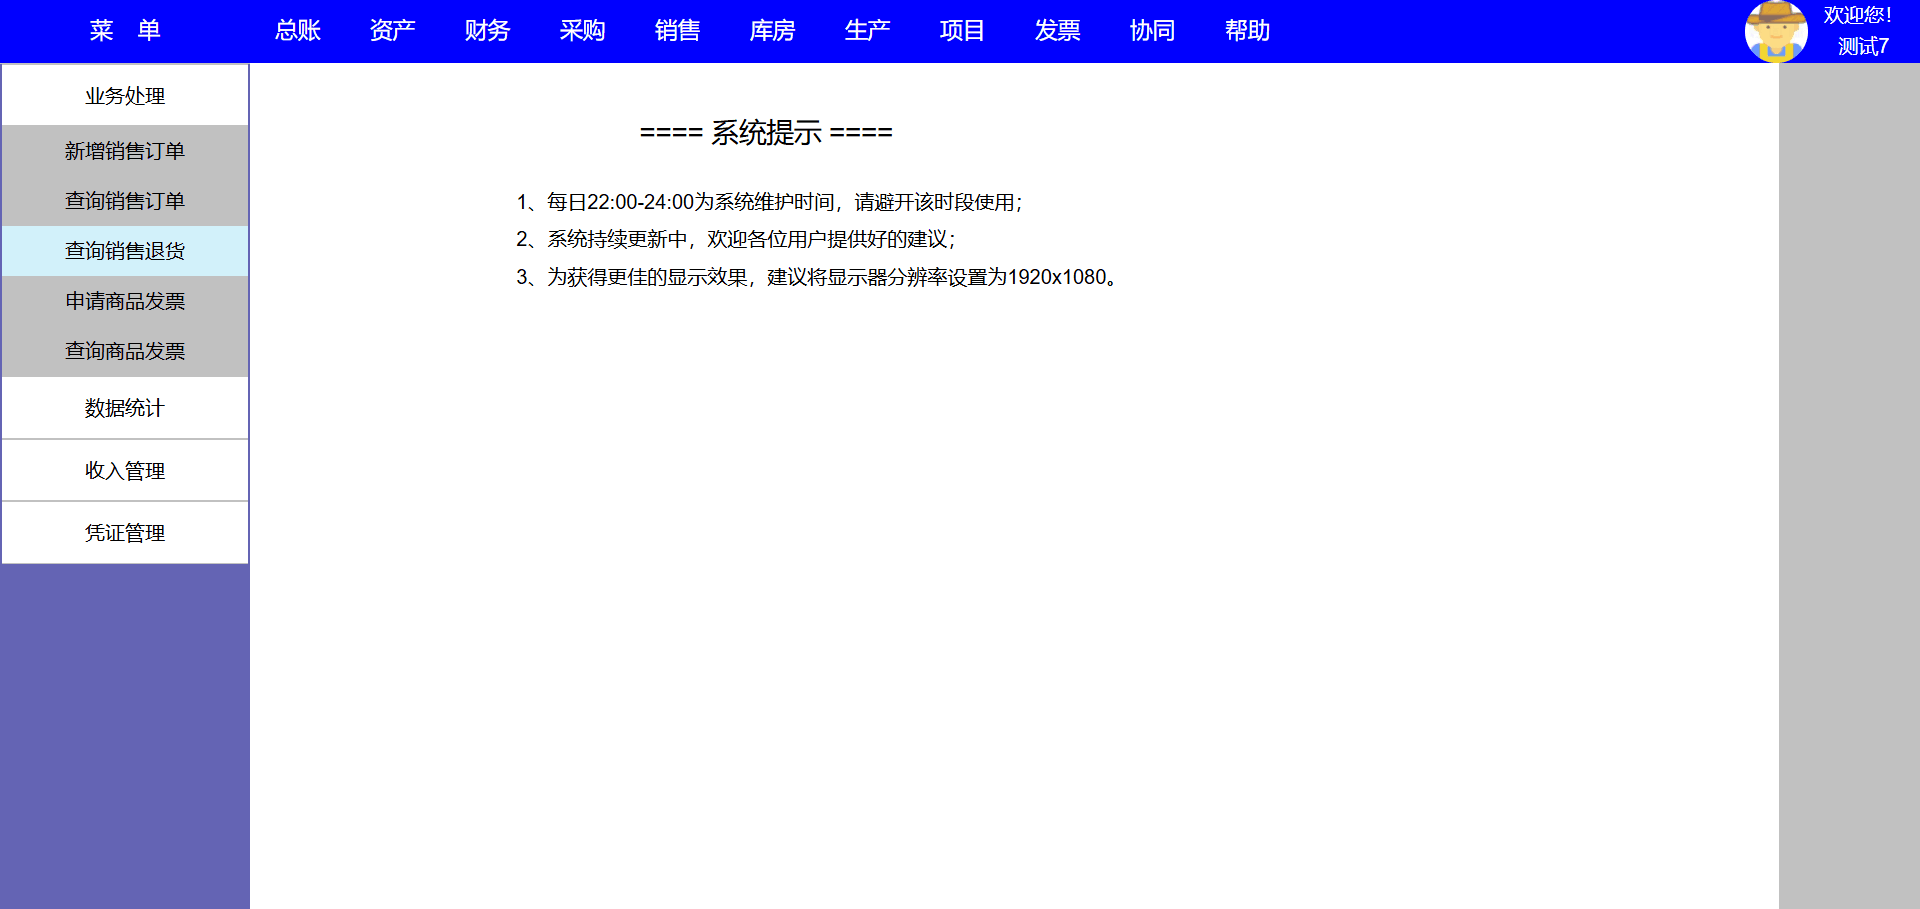This screenshot has height=909, width=1920.
Task: Open the 项目 menu
Action: tap(962, 31)
